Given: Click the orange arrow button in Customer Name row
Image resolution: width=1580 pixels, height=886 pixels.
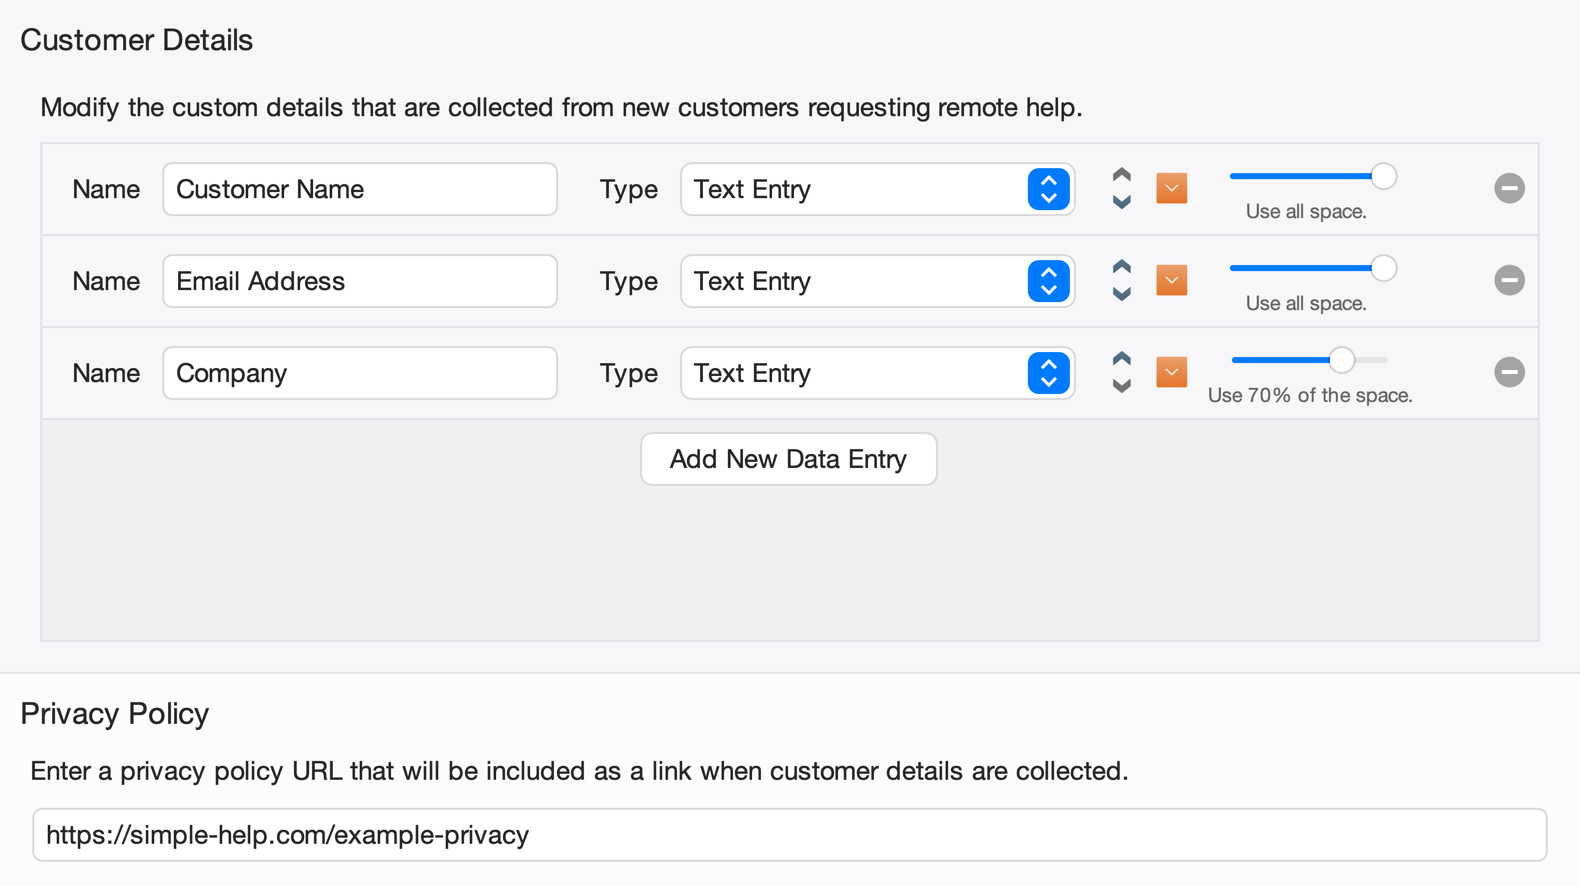Looking at the screenshot, I should [1172, 188].
